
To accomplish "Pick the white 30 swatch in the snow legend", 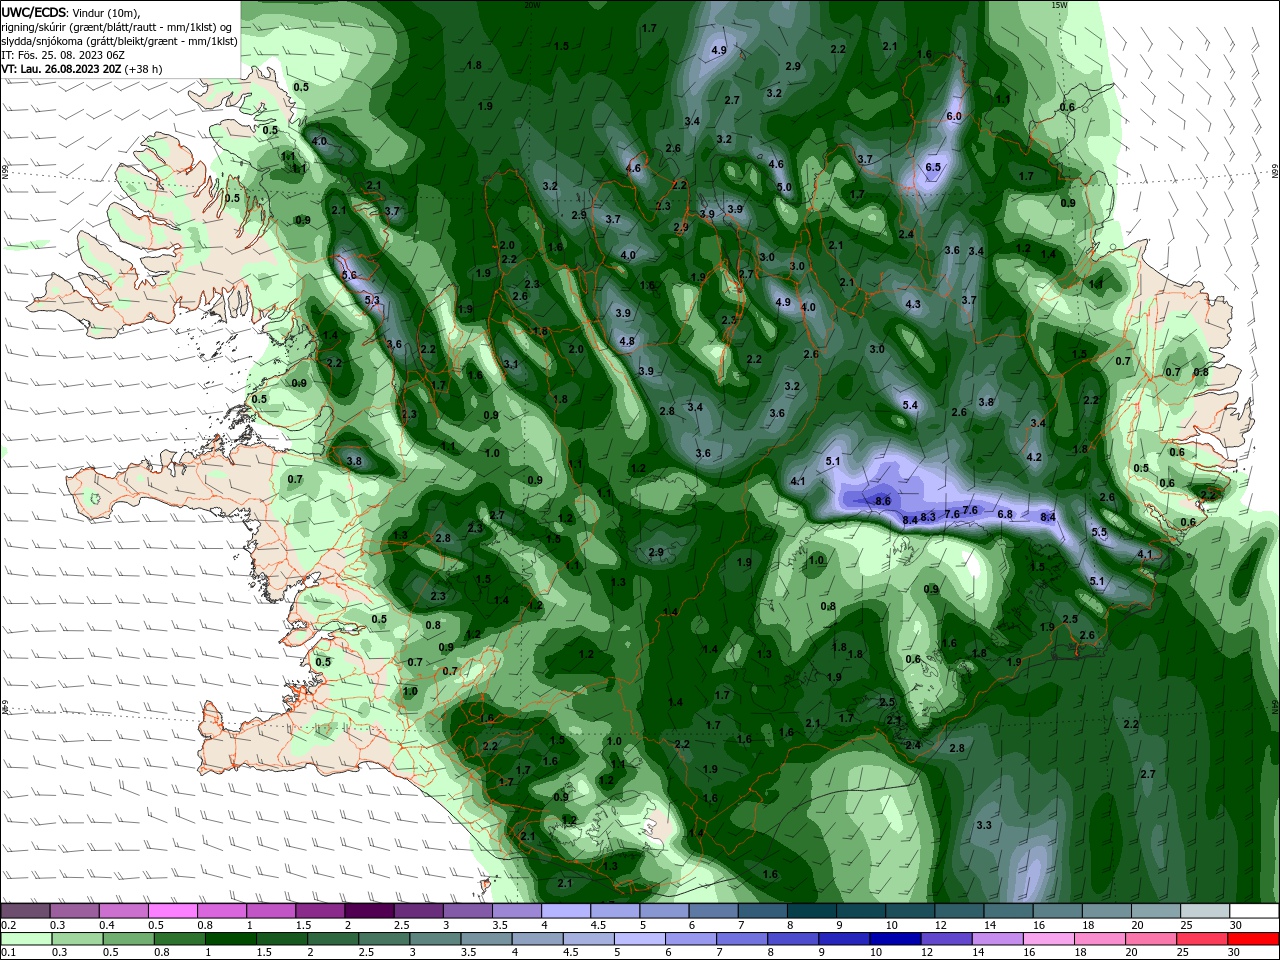I will (x=1254, y=911).
